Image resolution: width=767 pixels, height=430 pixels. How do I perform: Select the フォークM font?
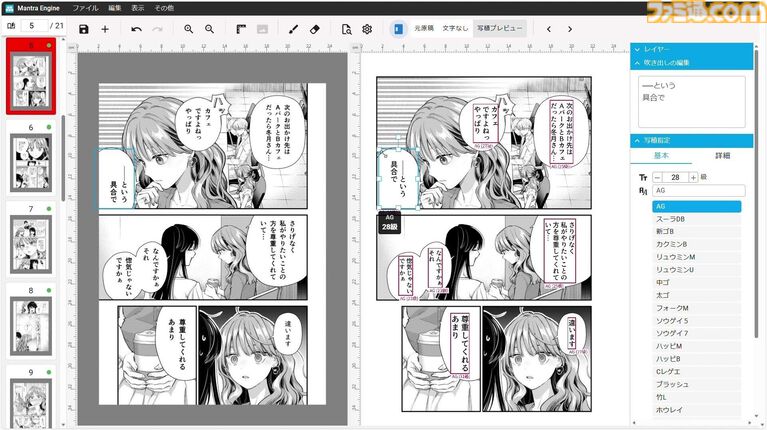[696, 308]
